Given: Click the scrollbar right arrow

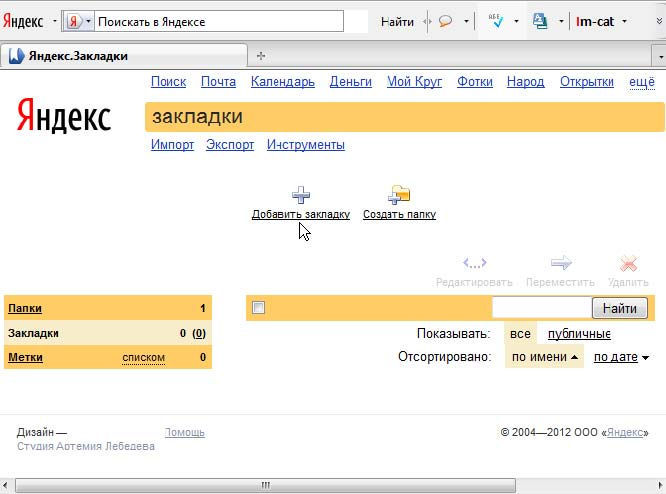Looking at the screenshot, I should pyautogui.click(x=660, y=485).
